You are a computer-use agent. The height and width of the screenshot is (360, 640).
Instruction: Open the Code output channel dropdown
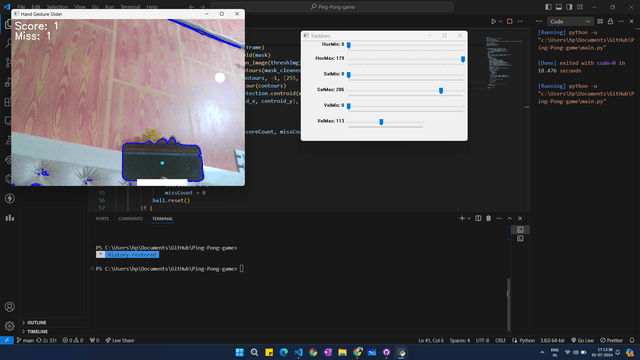coord(569,21)
